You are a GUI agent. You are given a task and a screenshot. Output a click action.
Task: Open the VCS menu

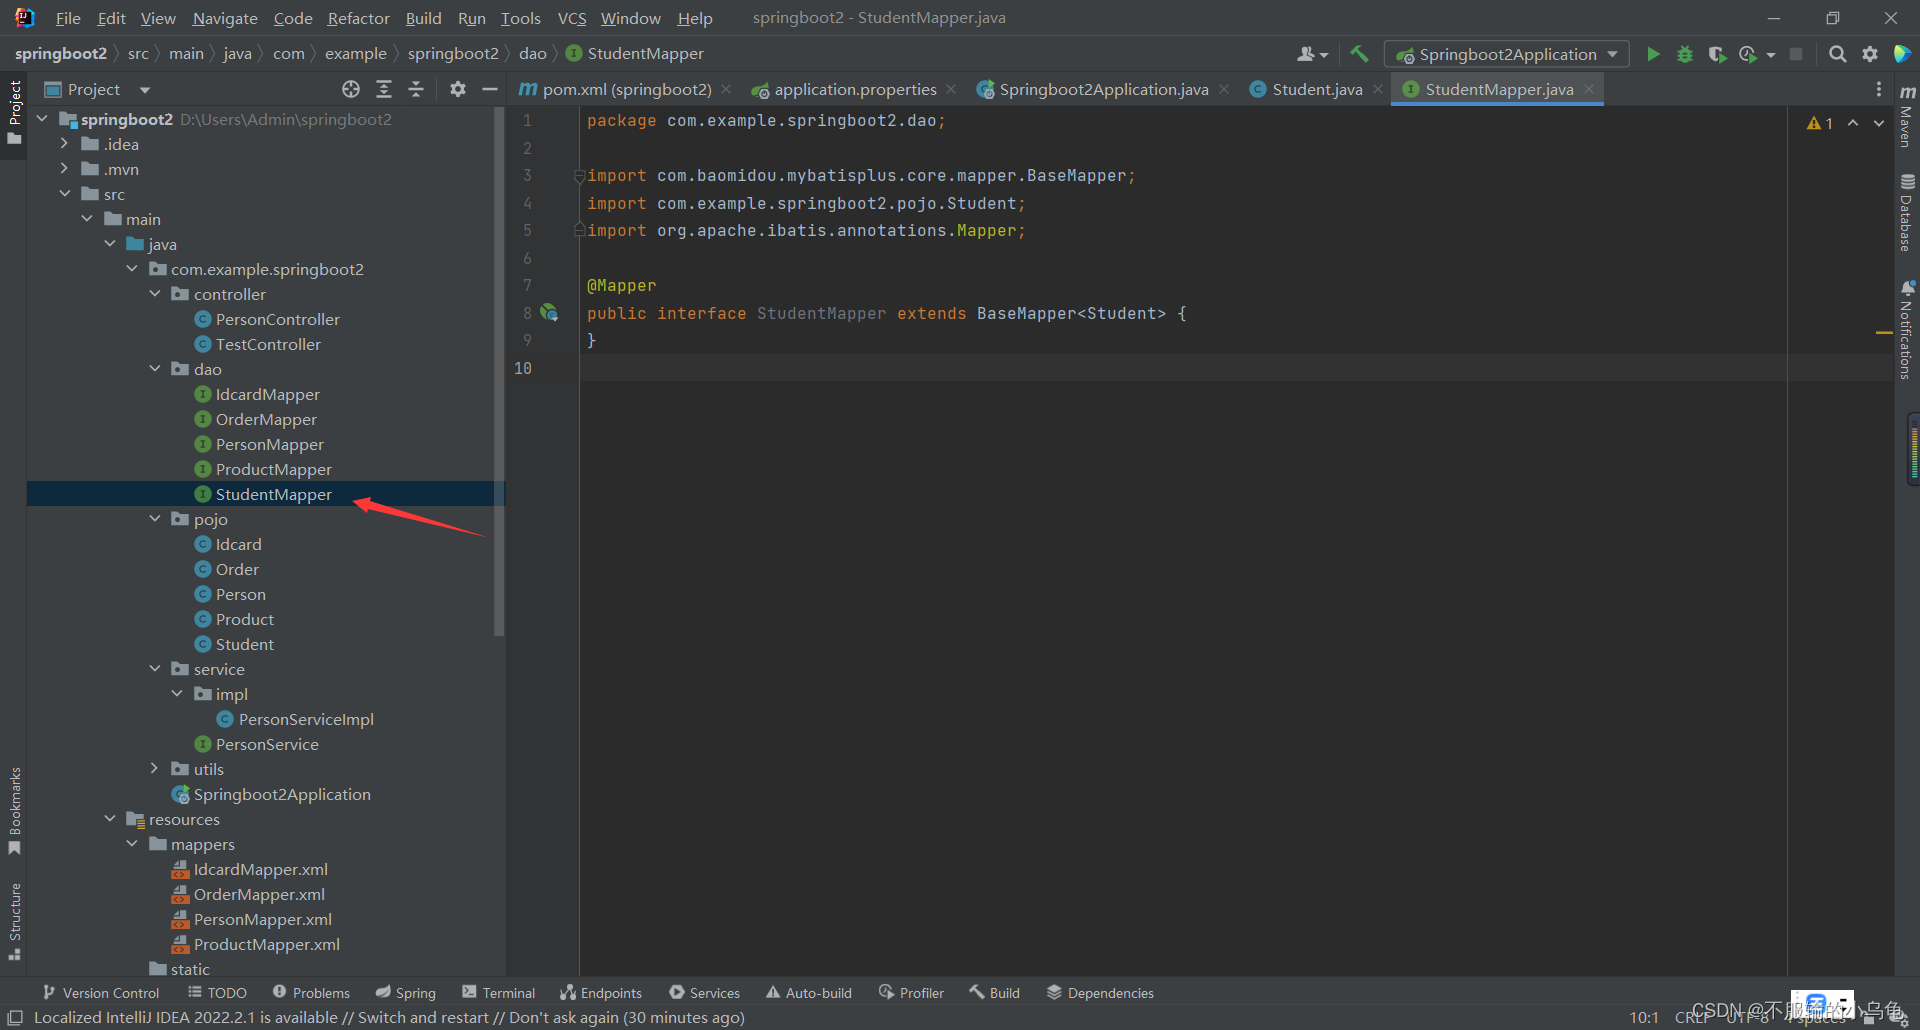click(x=572, y=18)
